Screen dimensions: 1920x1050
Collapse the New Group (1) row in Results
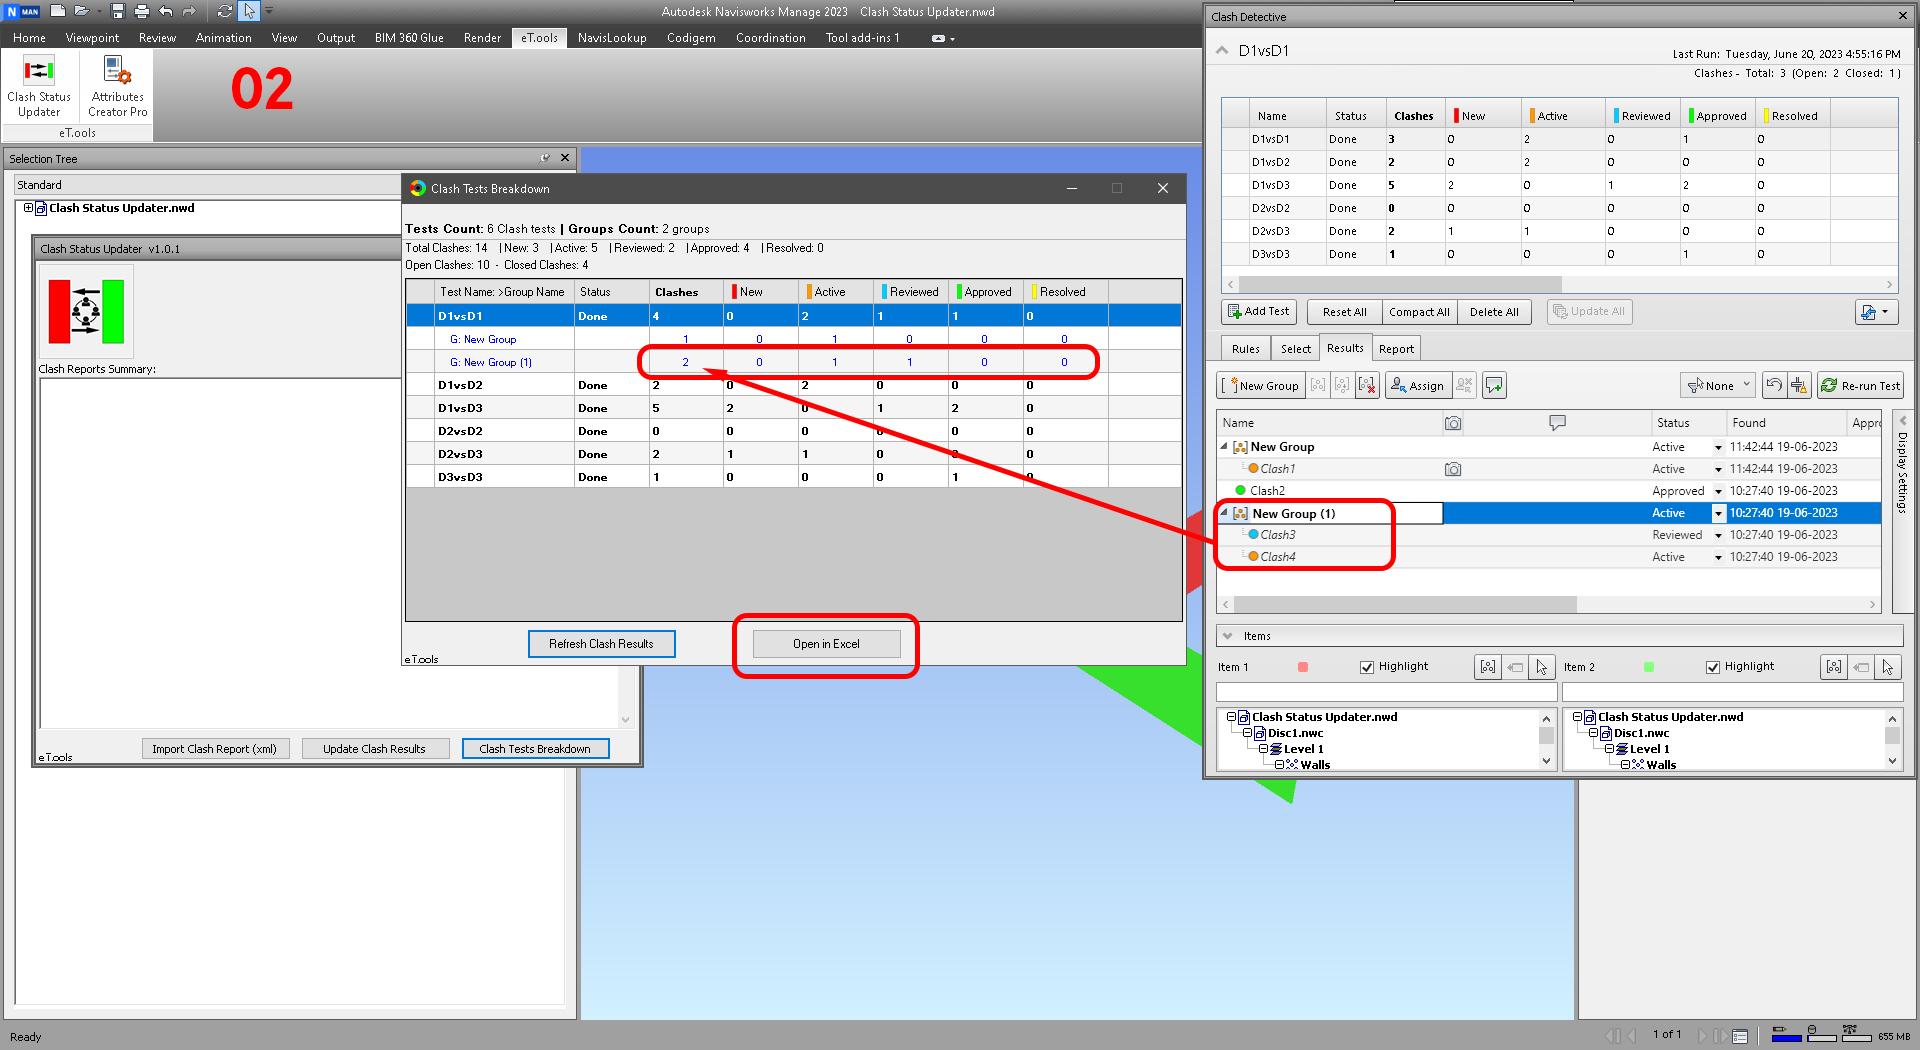[x=1224, y=512]
